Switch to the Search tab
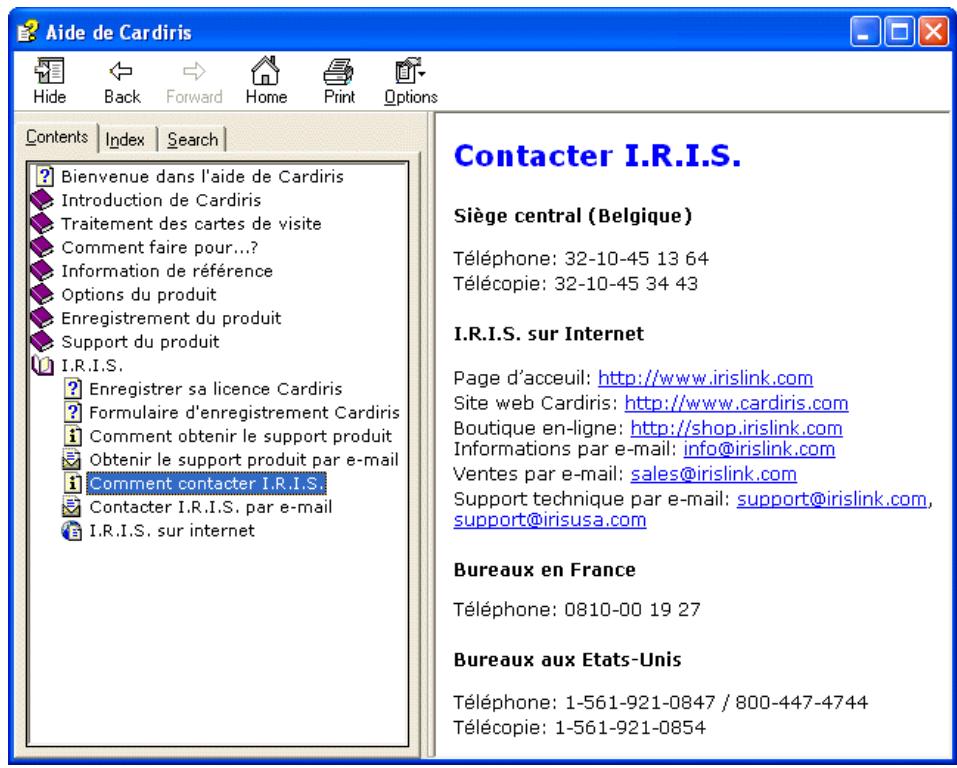This screenshot has height=768, width=957. 192,140
